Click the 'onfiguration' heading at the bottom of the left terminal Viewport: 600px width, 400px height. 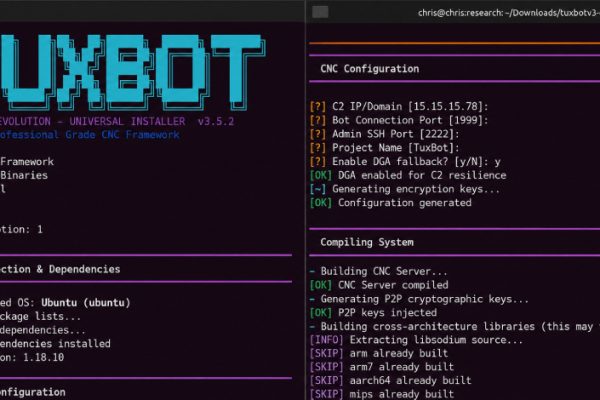click(33, 392)
